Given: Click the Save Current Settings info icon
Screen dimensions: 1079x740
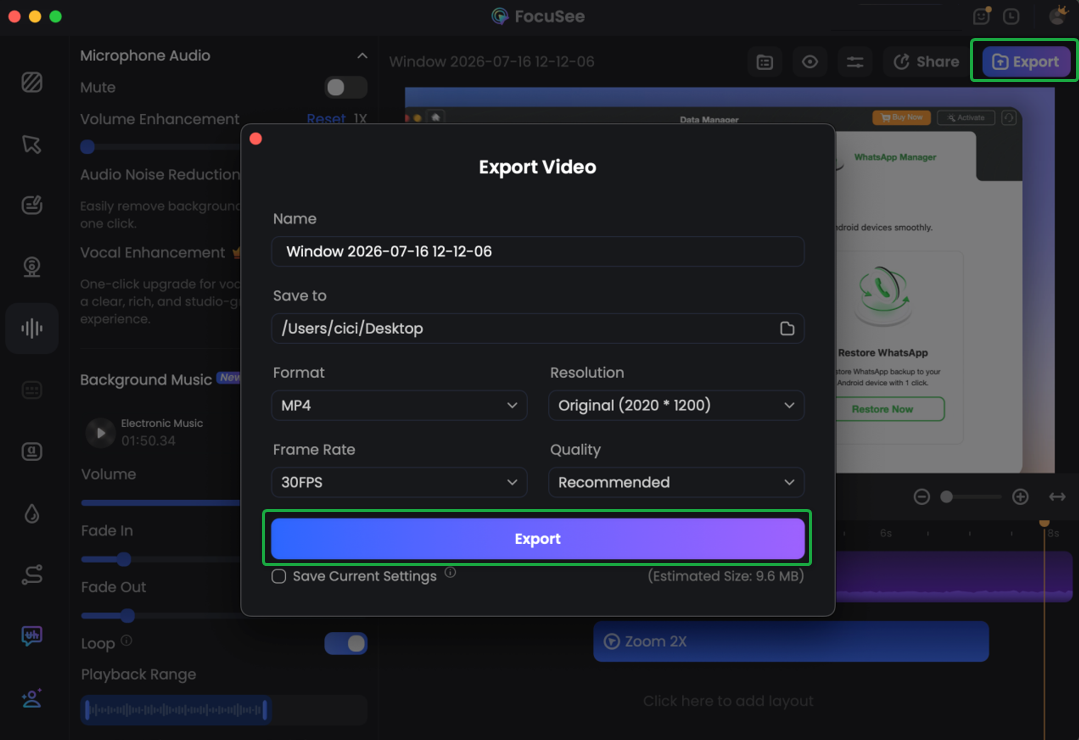Looking at the screenshot, I should (x=450, y=573).
